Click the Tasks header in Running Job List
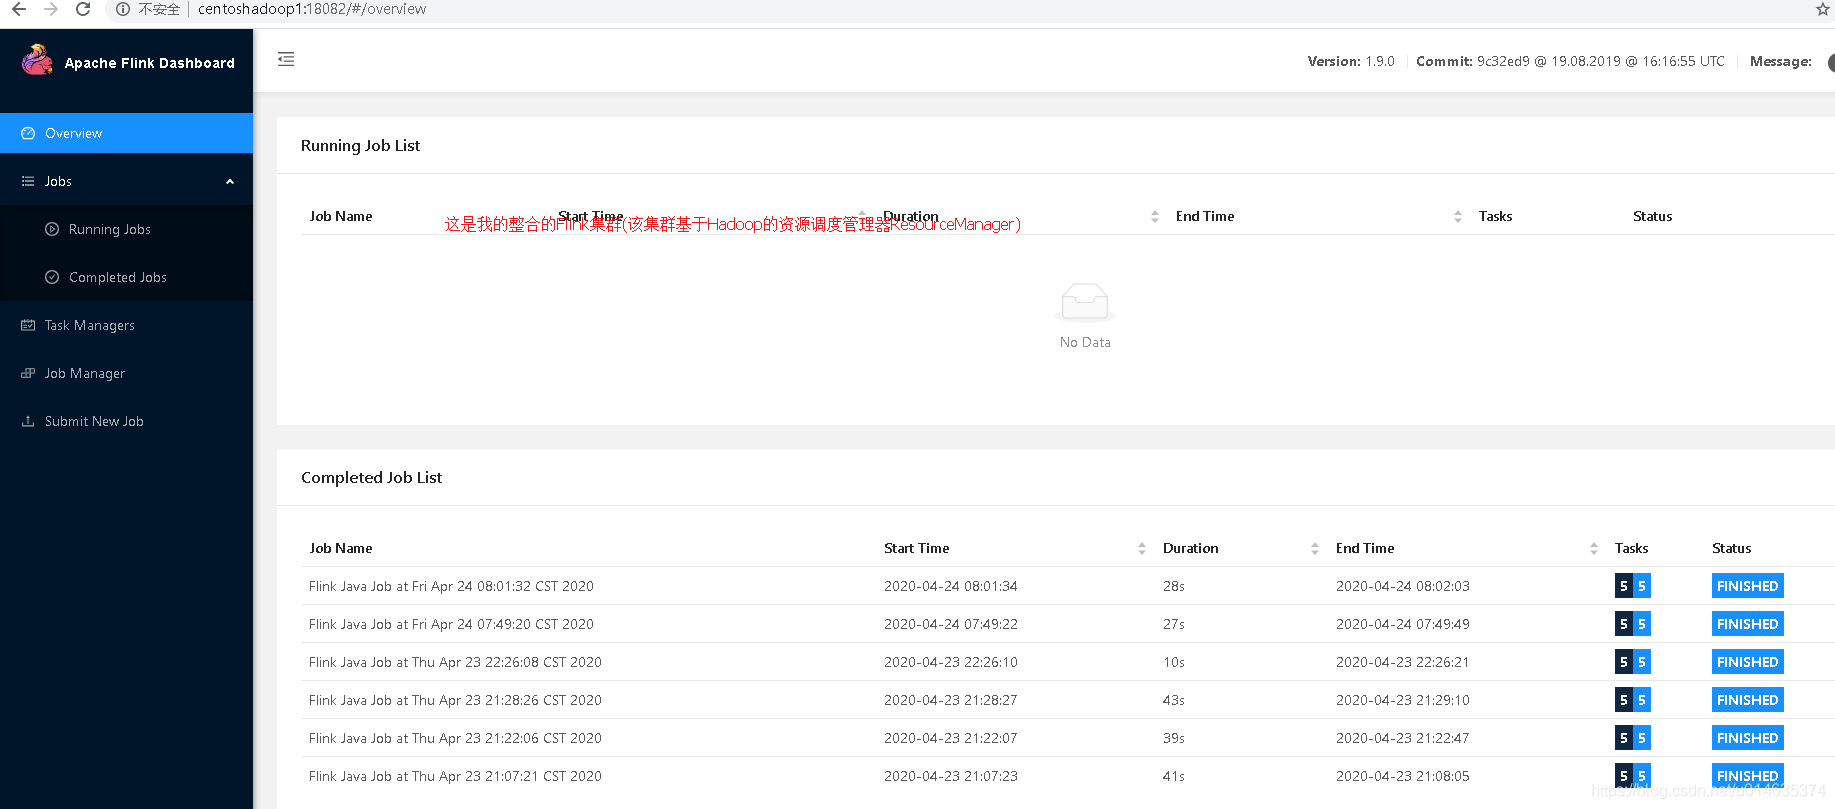 [x=1495, y=216]
